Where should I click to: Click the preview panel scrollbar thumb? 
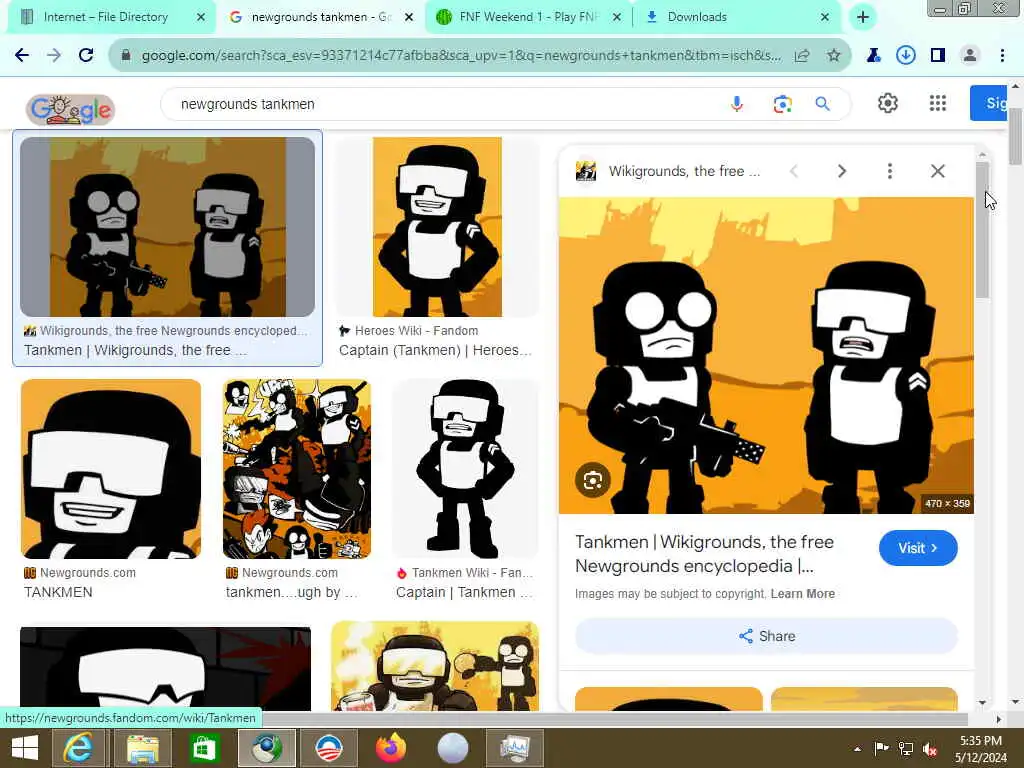click(982, 230)
